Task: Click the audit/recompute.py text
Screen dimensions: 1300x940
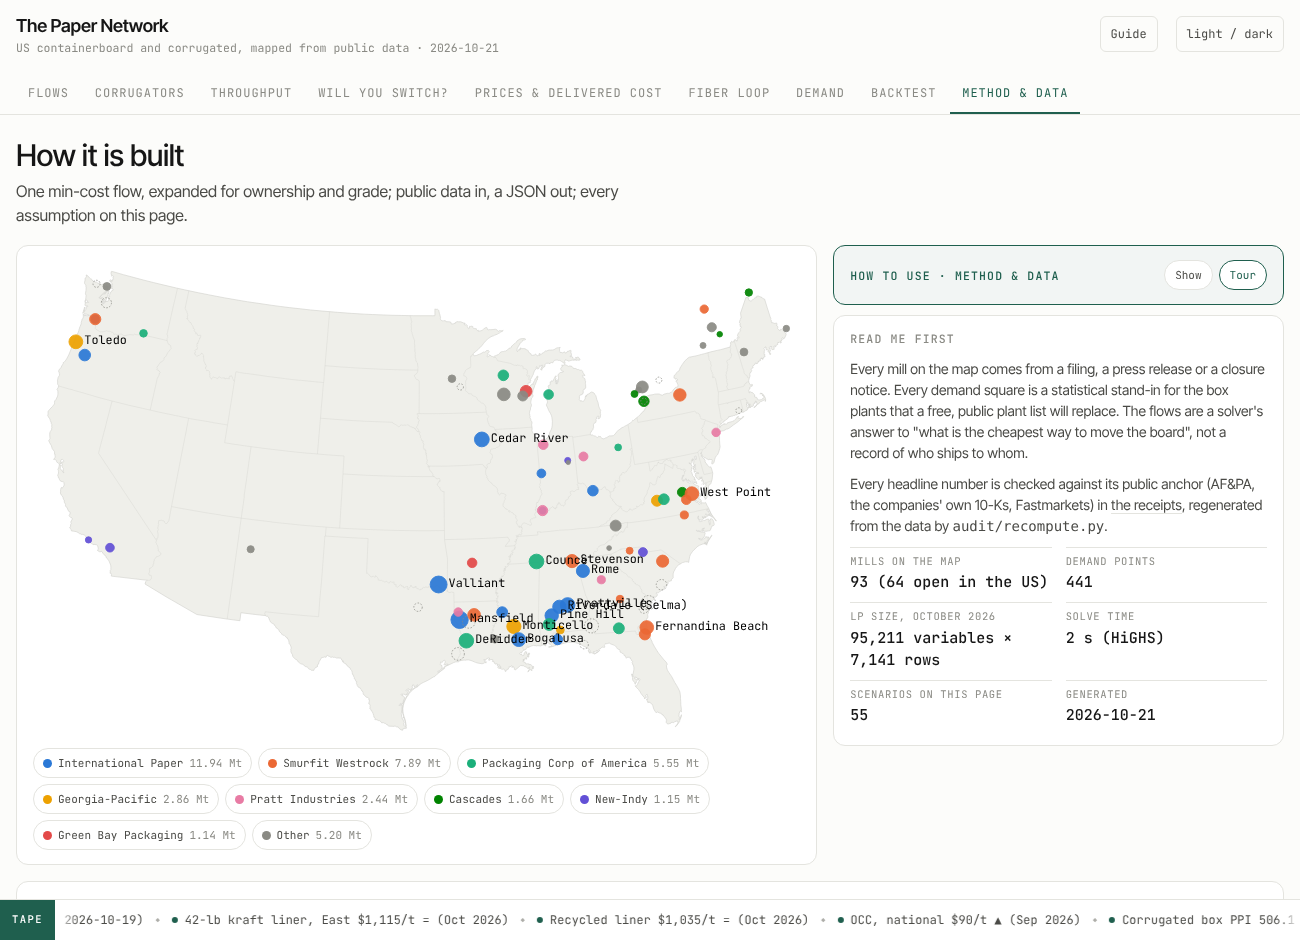Action: click(1028, 526)
